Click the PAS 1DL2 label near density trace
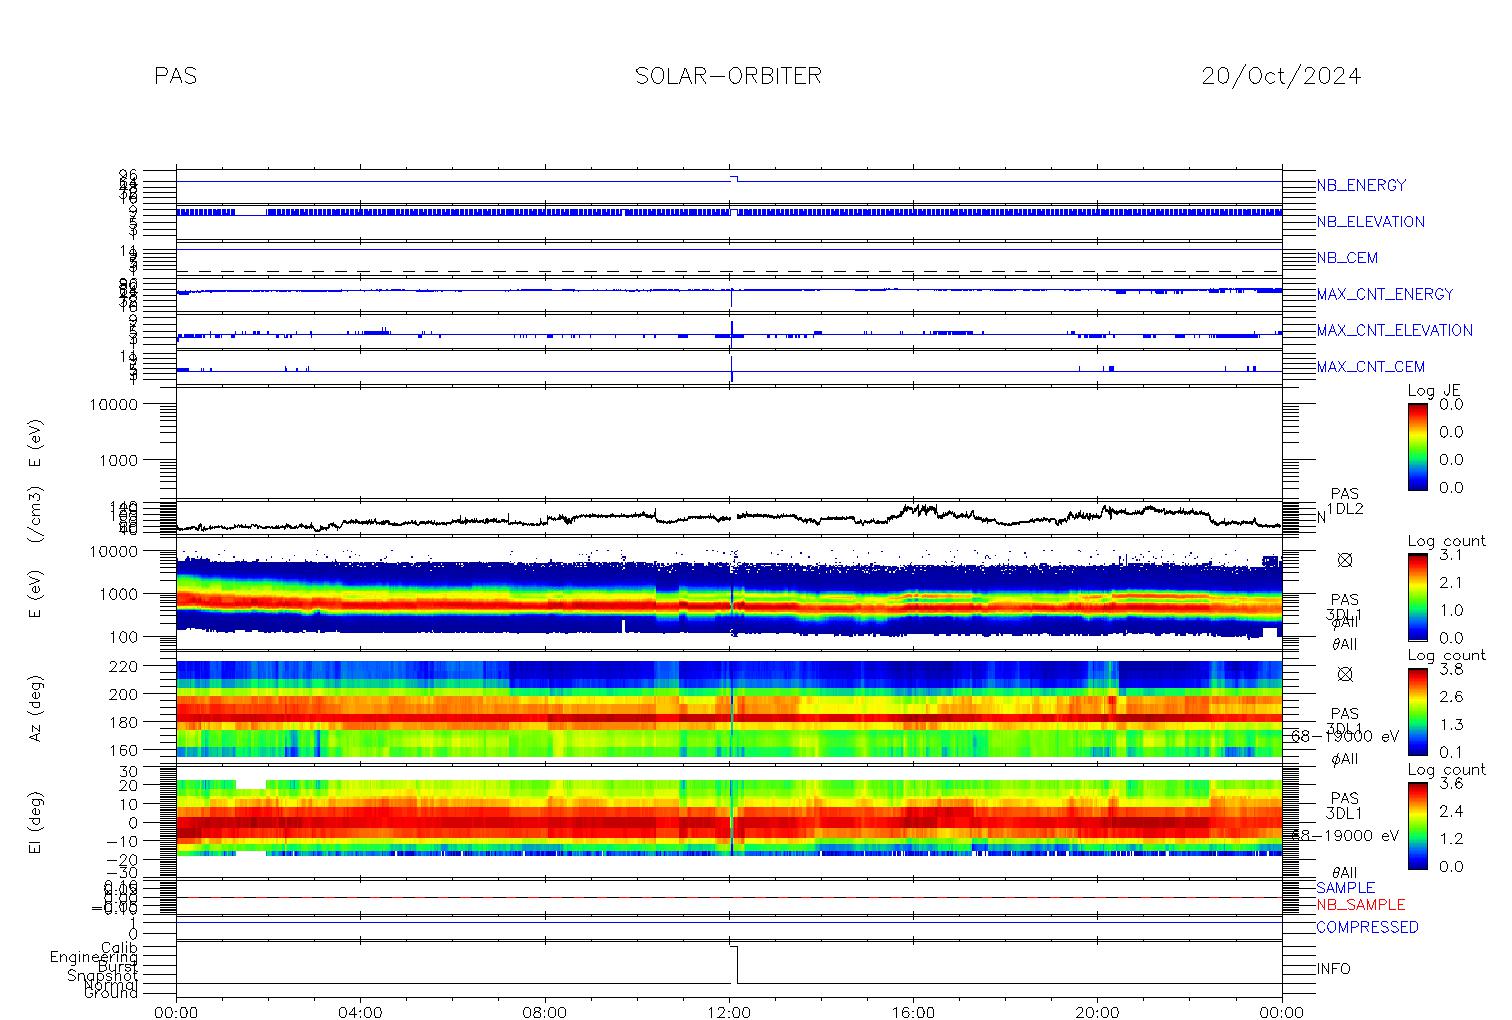 (1345, 501)
